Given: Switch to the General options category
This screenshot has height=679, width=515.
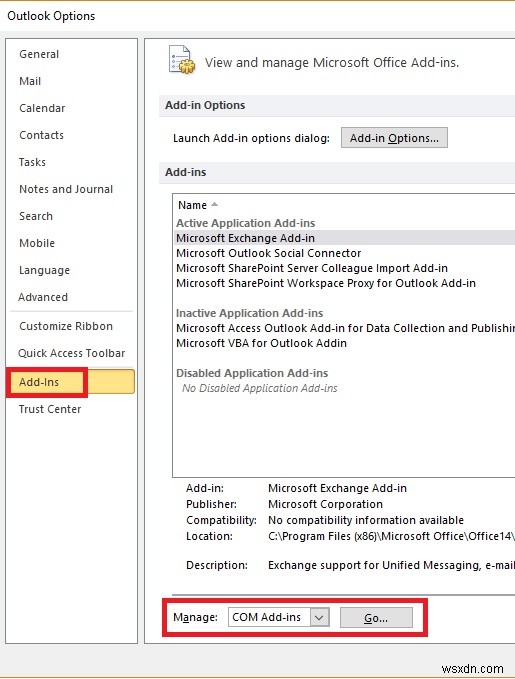Looking at the screenshot, I should 39,54.
